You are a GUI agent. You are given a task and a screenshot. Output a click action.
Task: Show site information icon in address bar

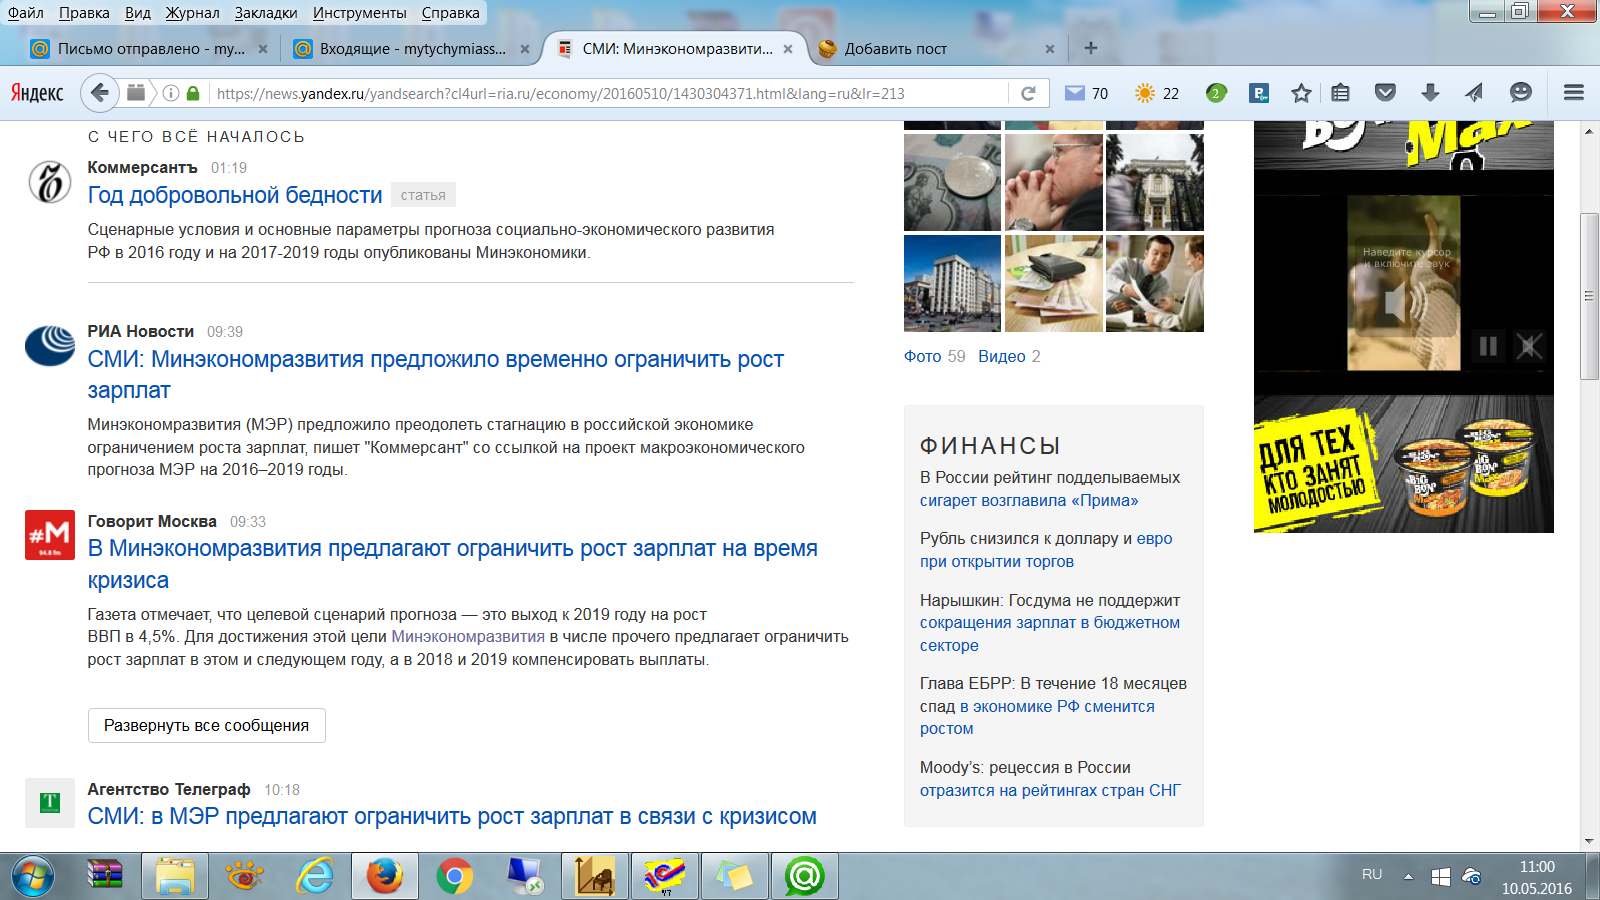(x=171, y=93)
